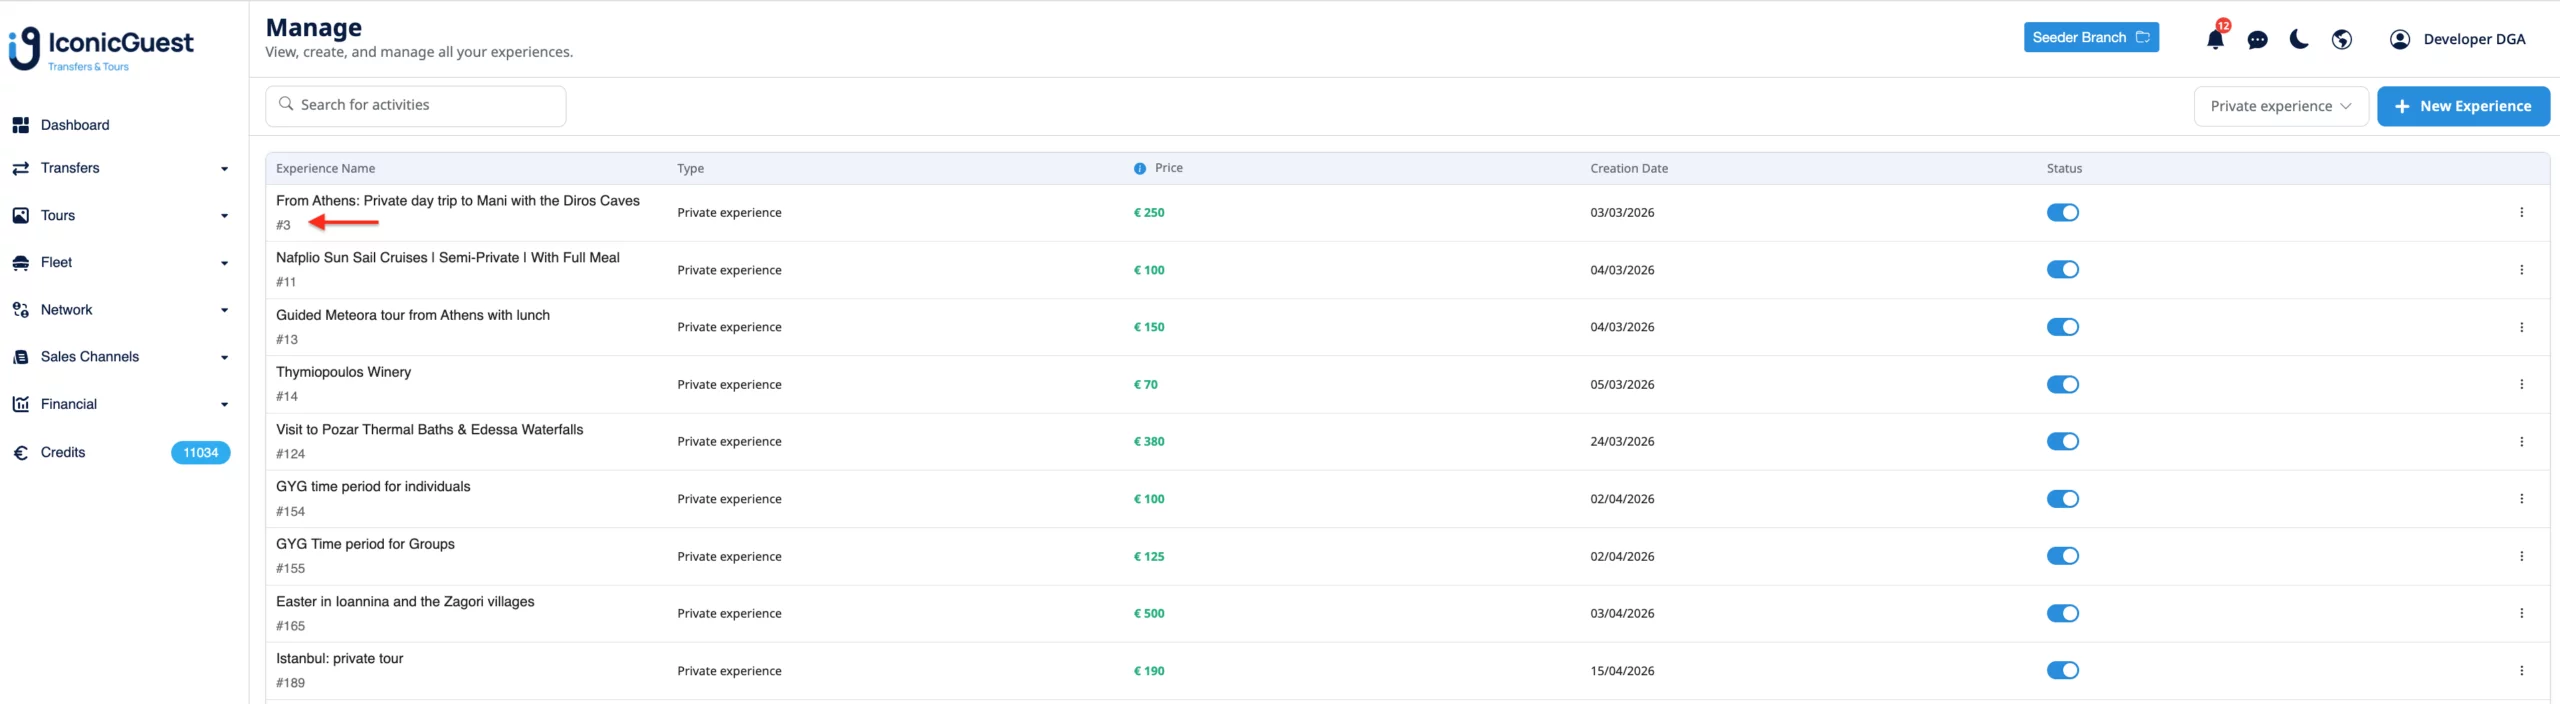The width and height of the screenshot is (2560, 704).
Task: Open the Private experience filter dropdown
Action: coord(2280,106)
